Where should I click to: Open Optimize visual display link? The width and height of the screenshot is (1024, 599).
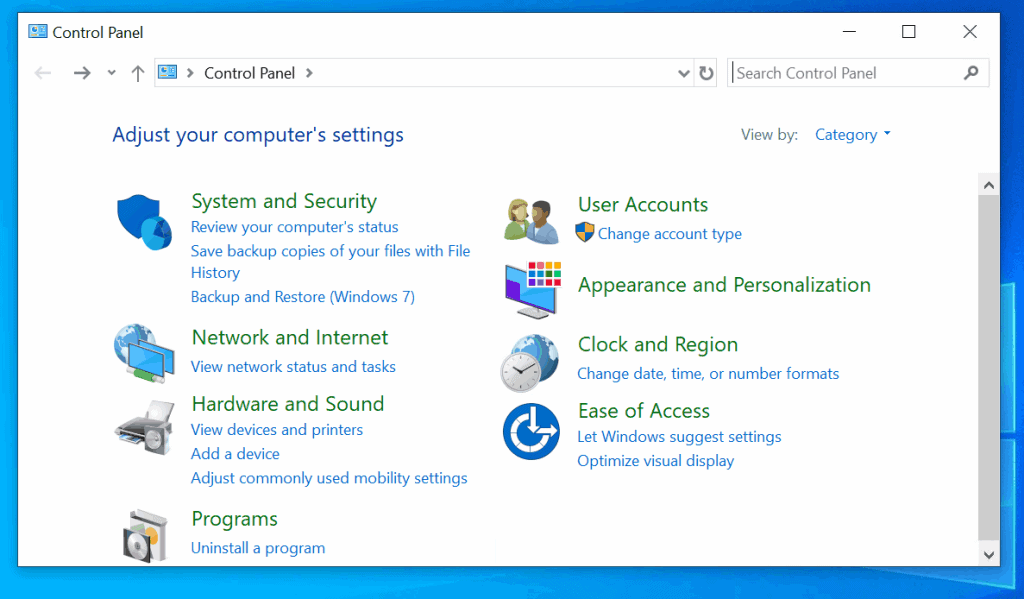tap(656, 461)
